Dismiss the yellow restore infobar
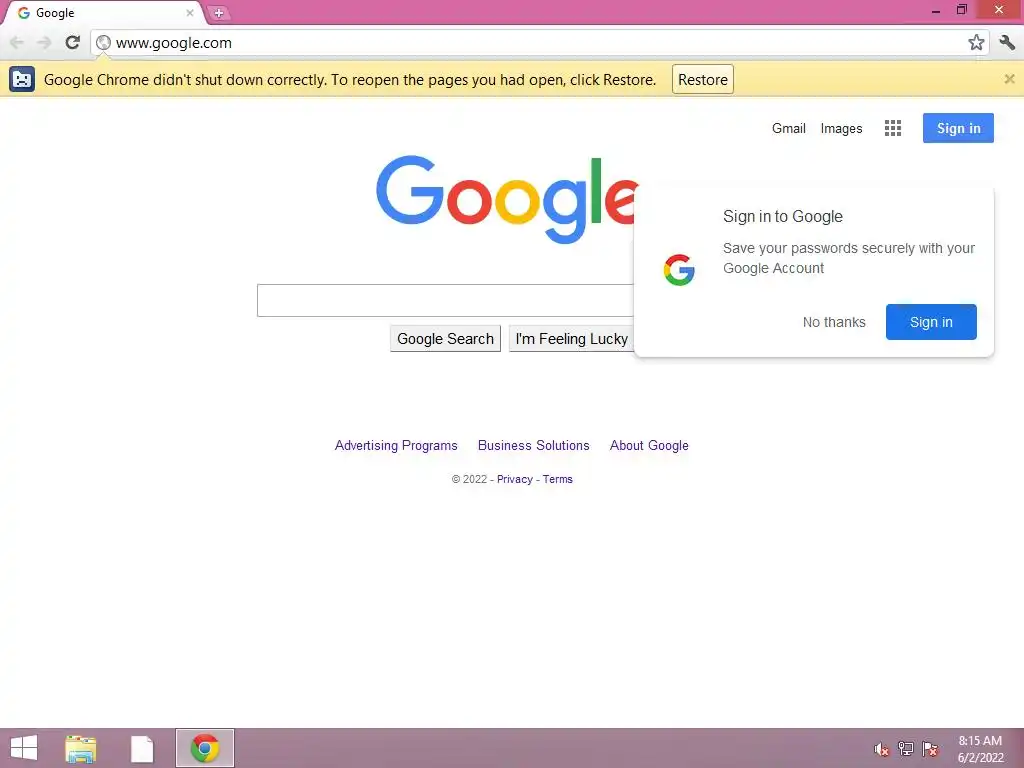The height and width of the screenshot is (768, 1024). 1009,79
